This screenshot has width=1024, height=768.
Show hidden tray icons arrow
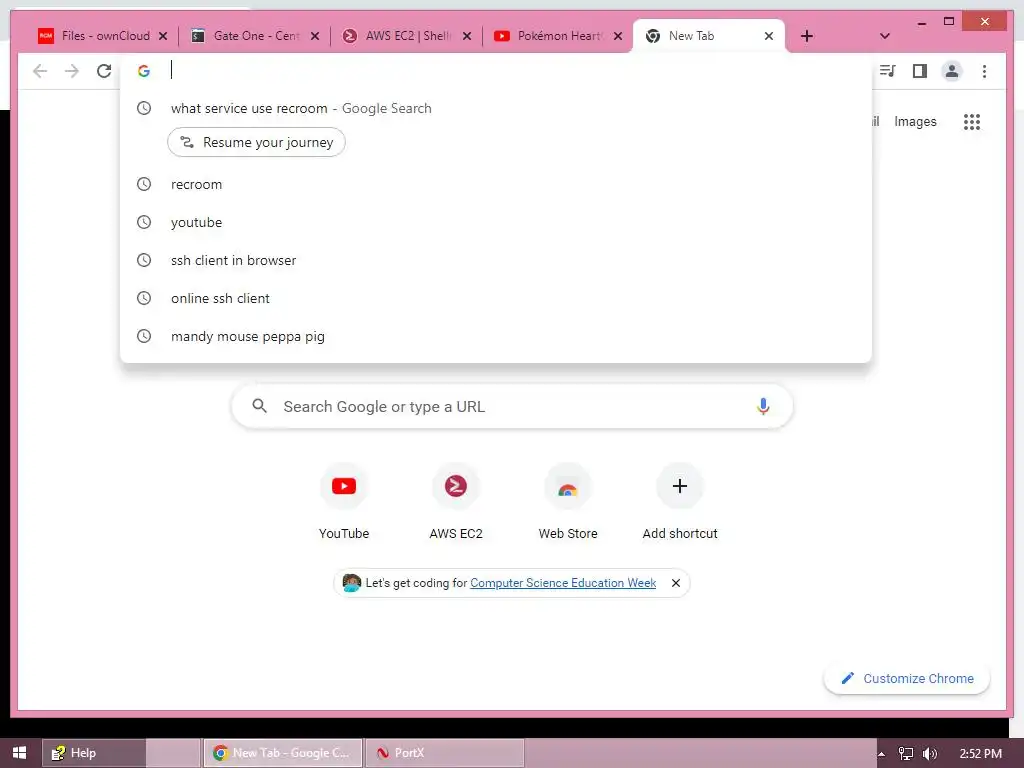(x=882, y=754)
